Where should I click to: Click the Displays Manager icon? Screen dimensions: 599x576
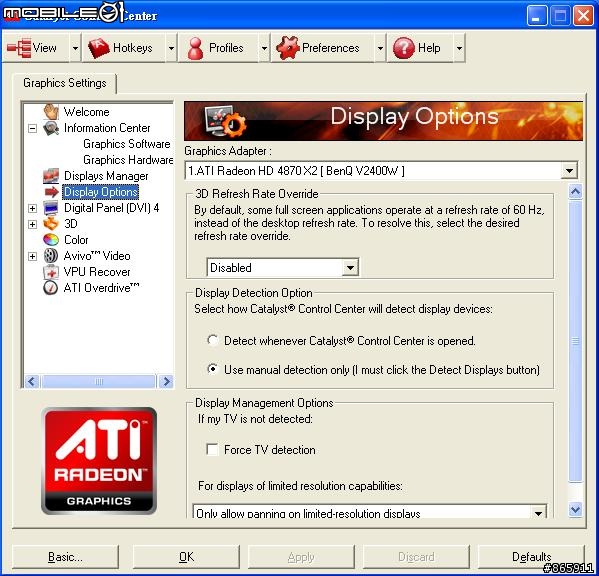point(51,176)
